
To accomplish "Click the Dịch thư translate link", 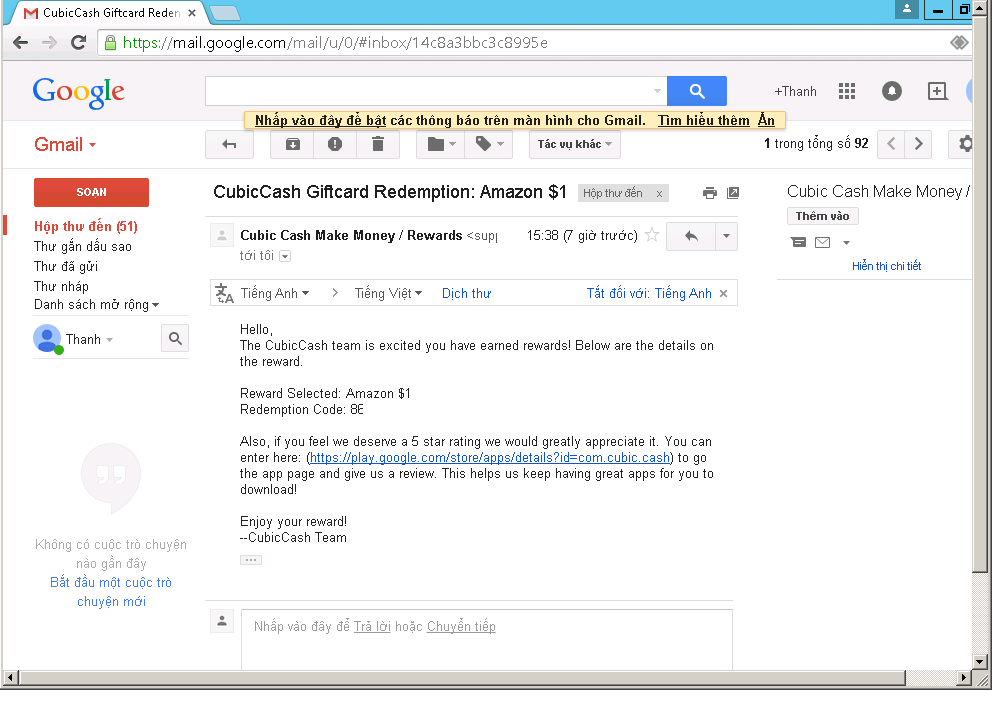I will (466, 293).
